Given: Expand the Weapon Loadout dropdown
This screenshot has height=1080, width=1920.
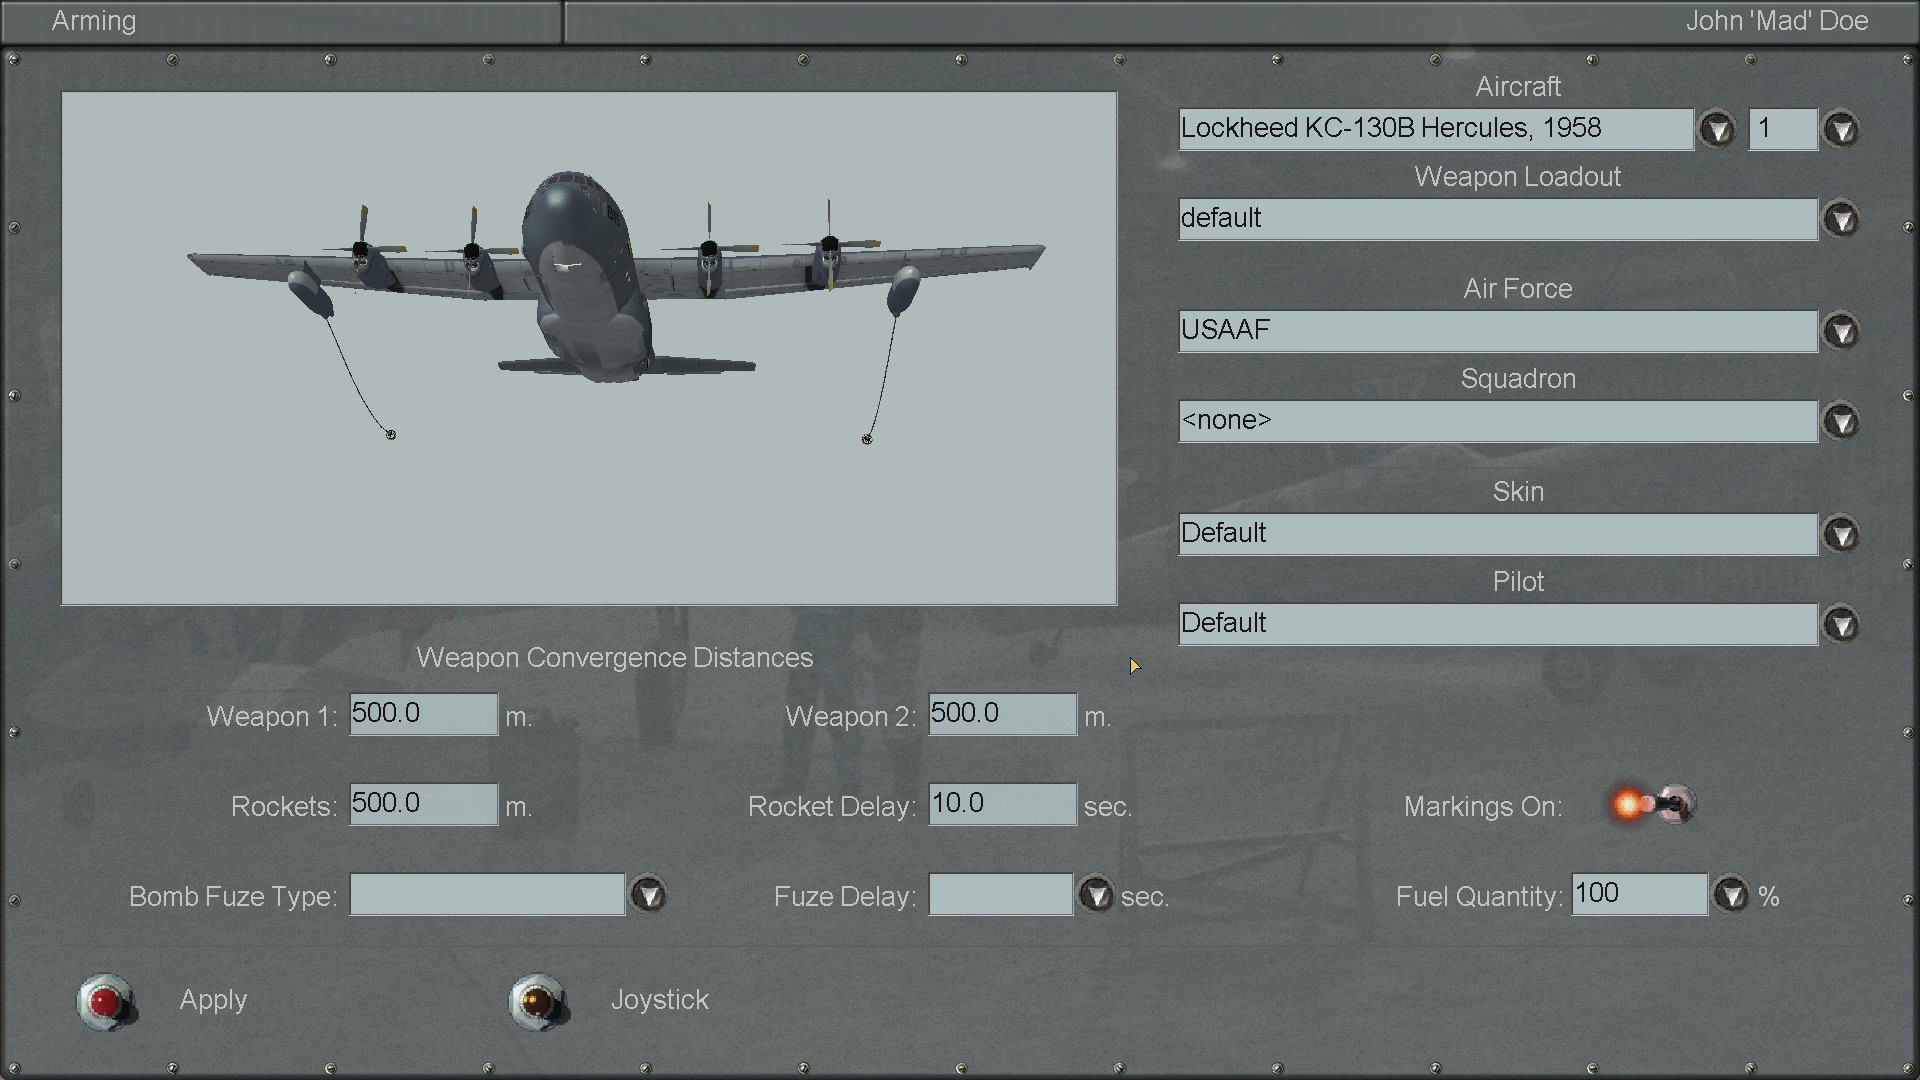Looking at the screenshot, I should pyautogui.click(x=1841, y=220).
